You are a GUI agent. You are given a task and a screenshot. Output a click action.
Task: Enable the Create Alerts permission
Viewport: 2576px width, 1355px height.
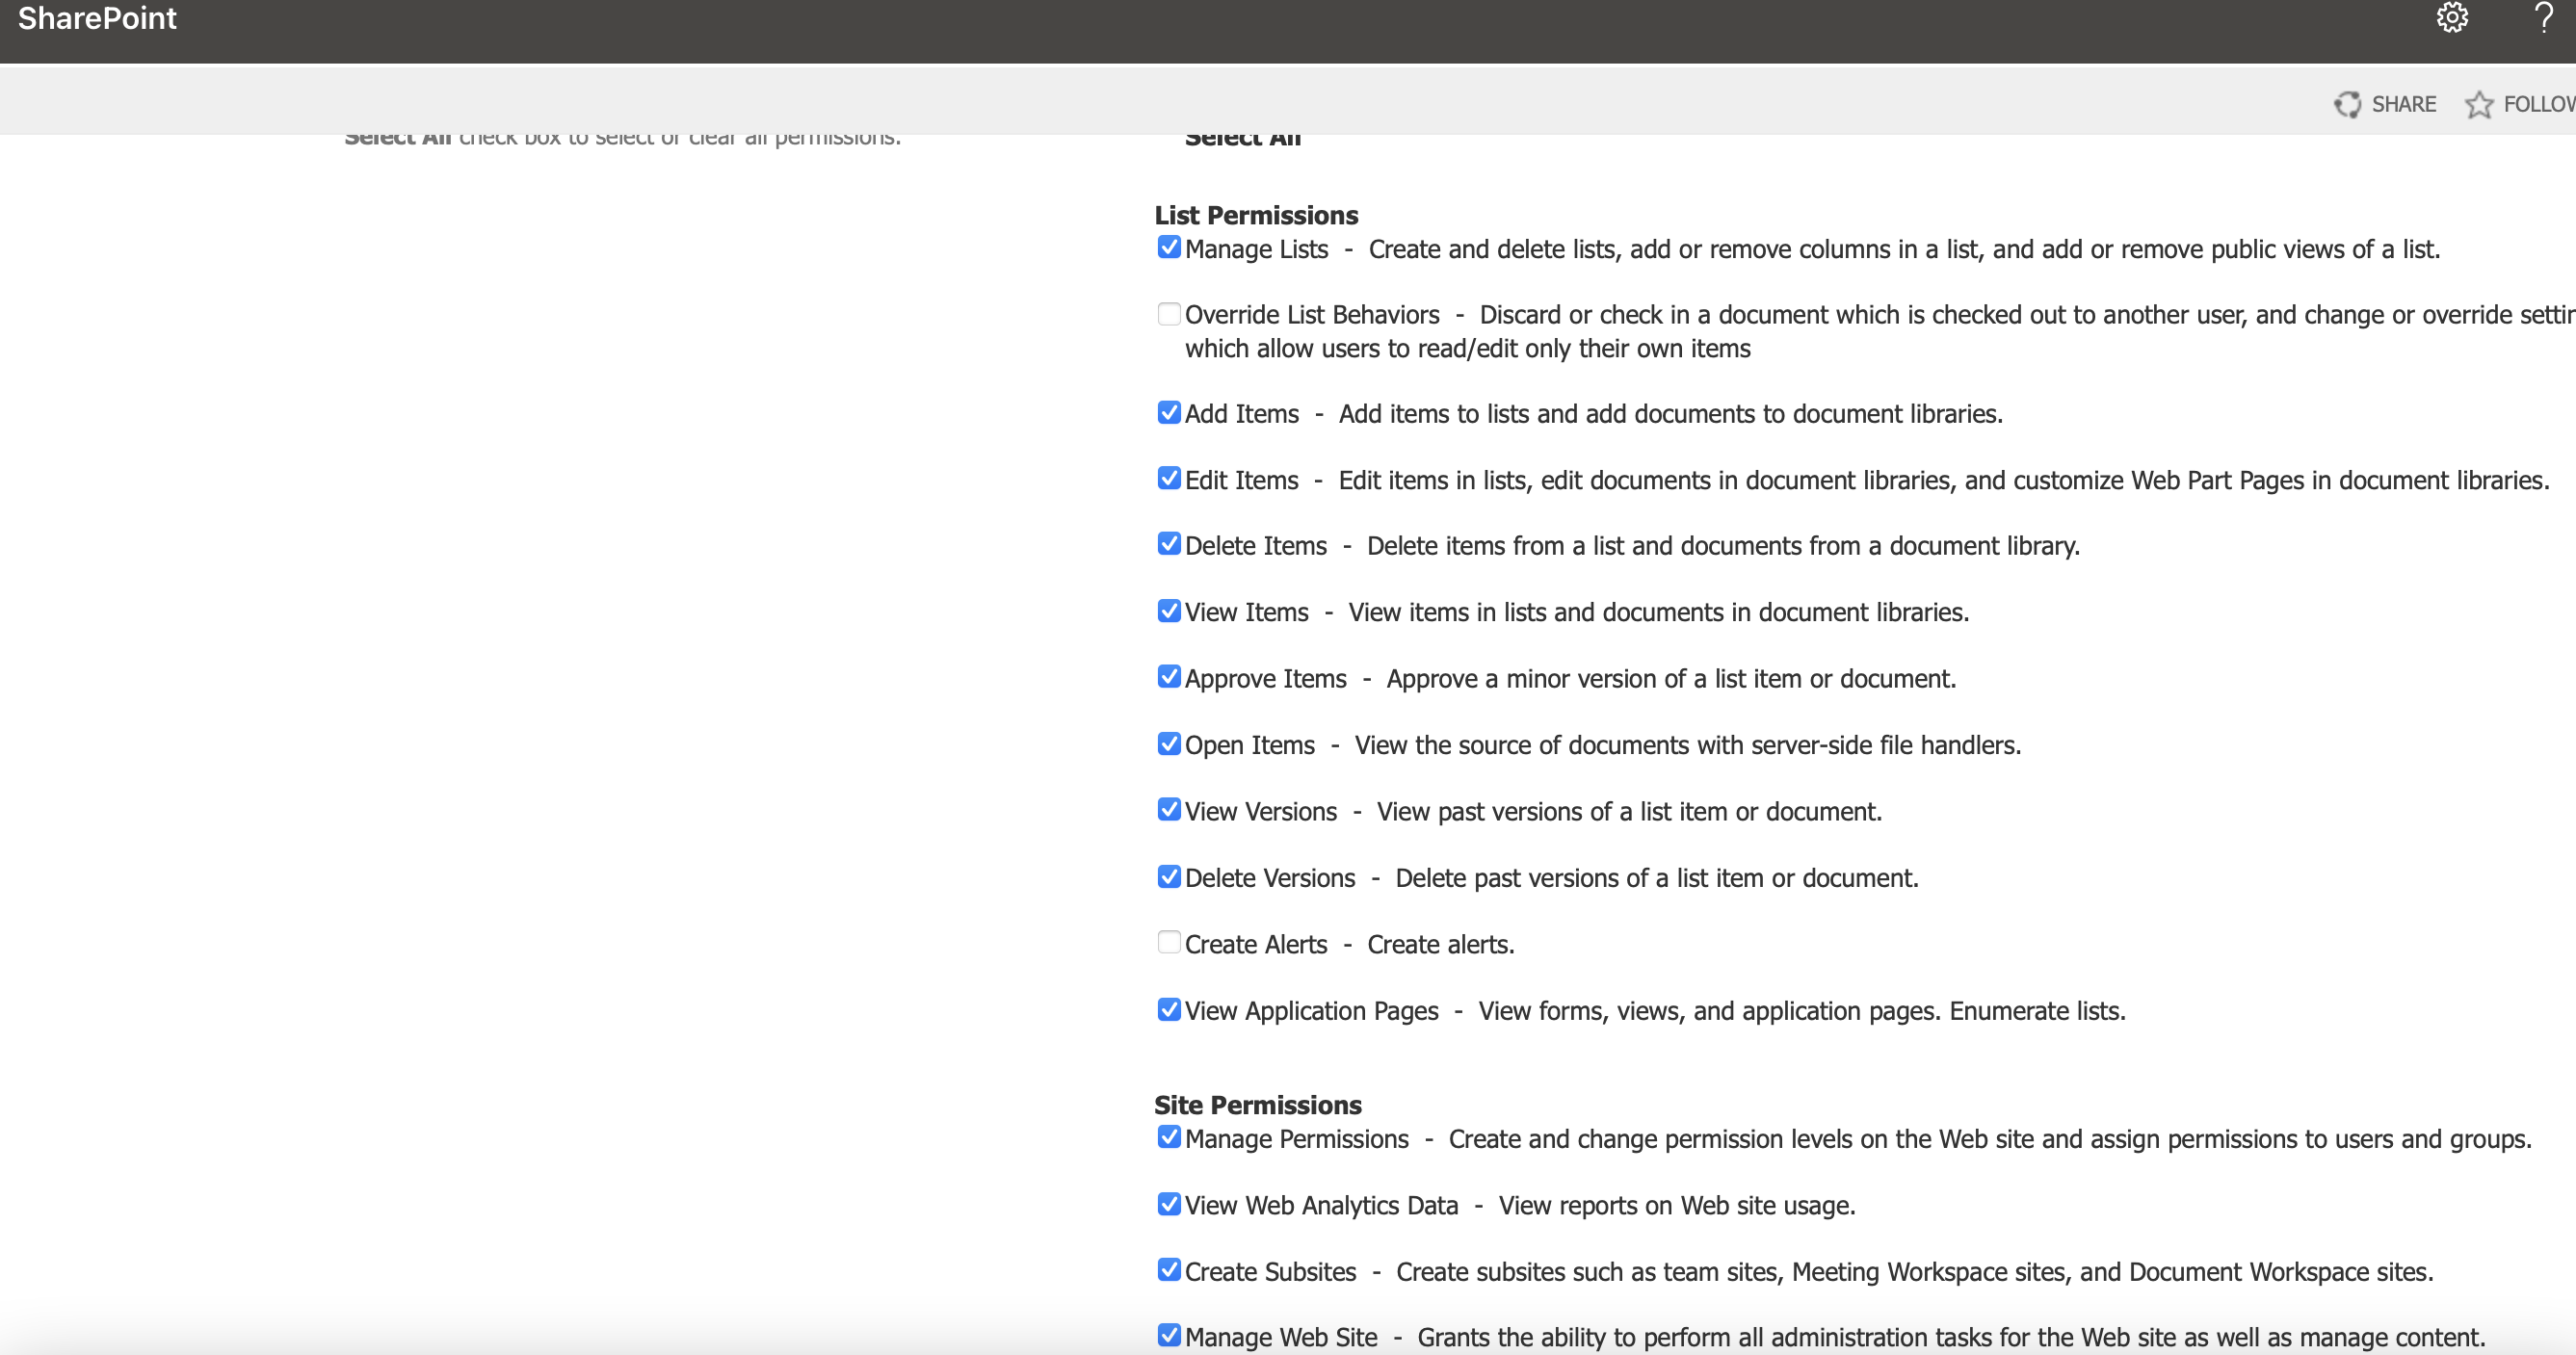point(1169,942)
